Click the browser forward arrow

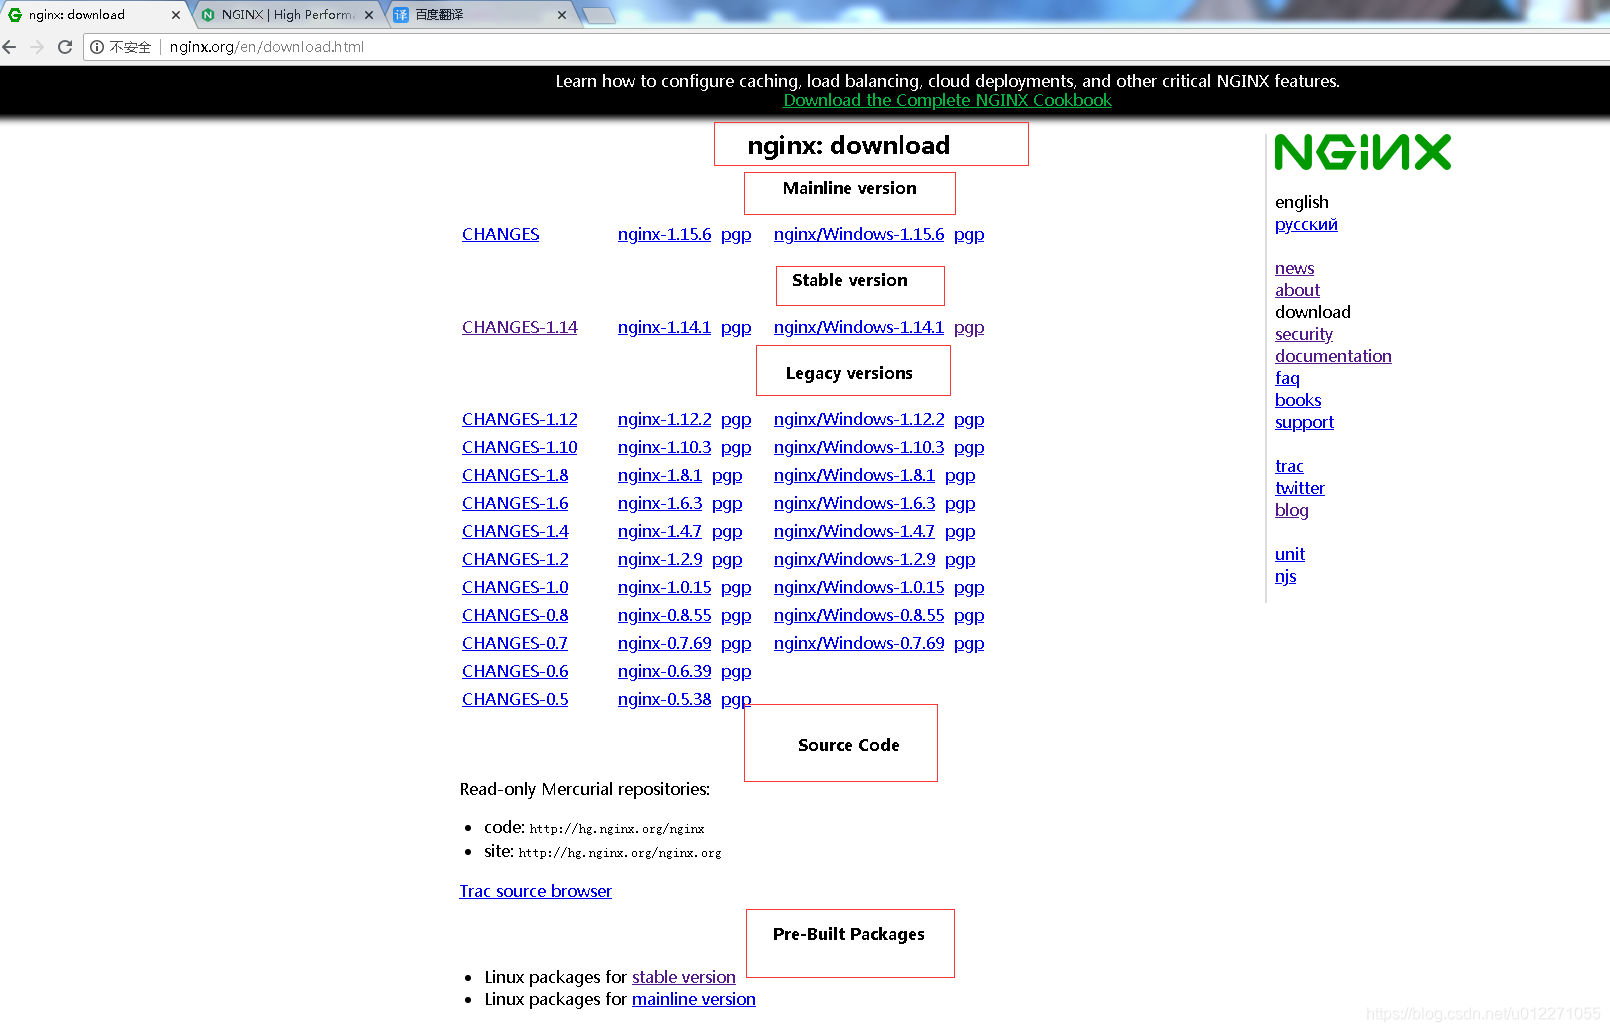[x=37, y=47]
